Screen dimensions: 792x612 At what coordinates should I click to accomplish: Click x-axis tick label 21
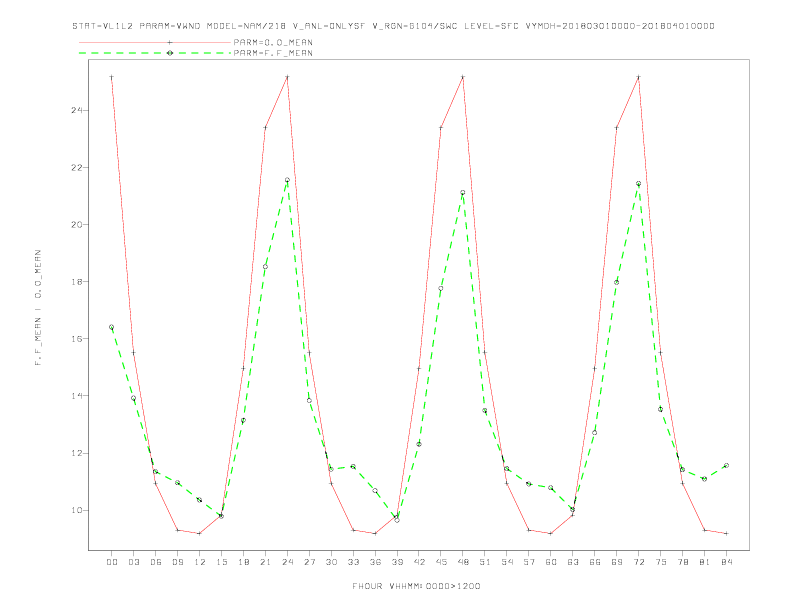click(265, 562)
